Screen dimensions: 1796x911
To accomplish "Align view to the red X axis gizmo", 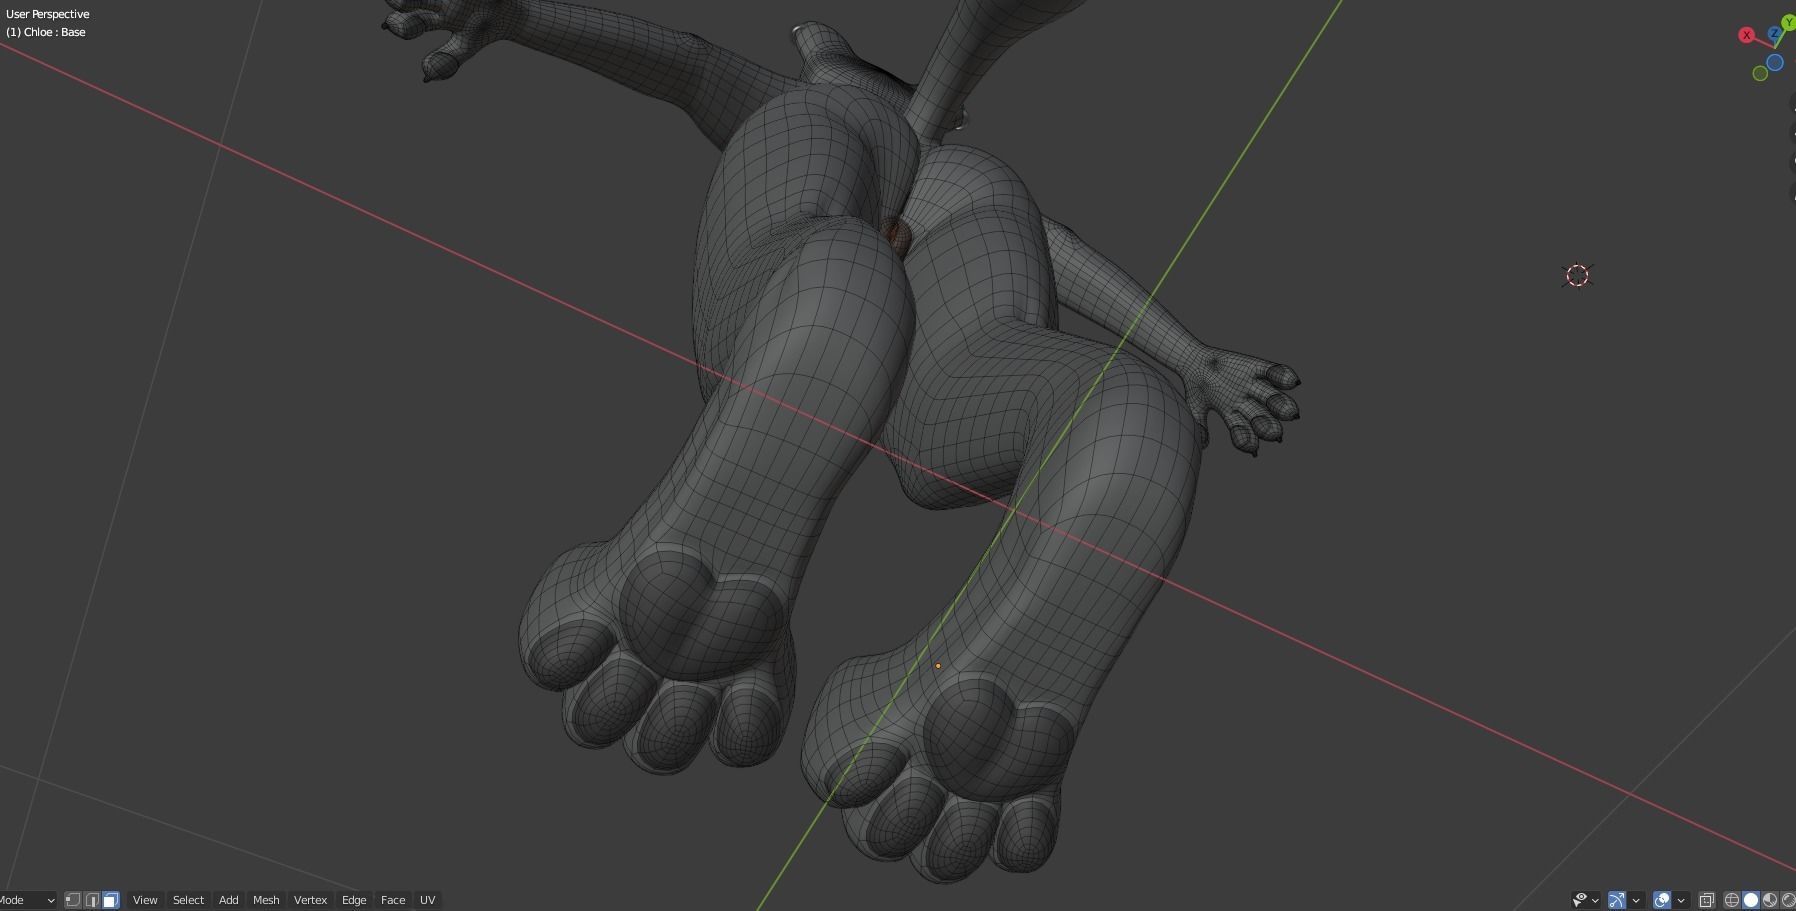I will point(1747,35).
